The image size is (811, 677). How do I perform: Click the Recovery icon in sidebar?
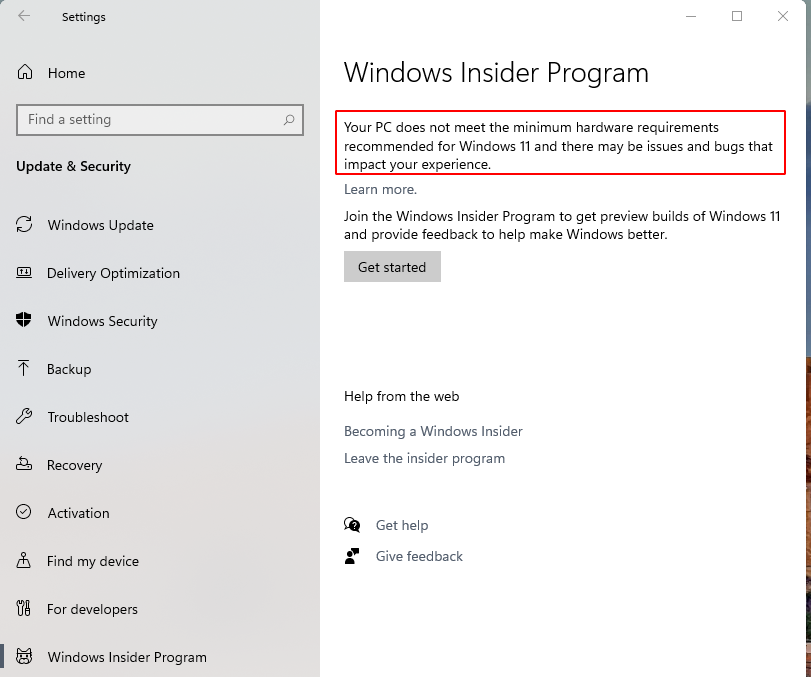point(24,464)
